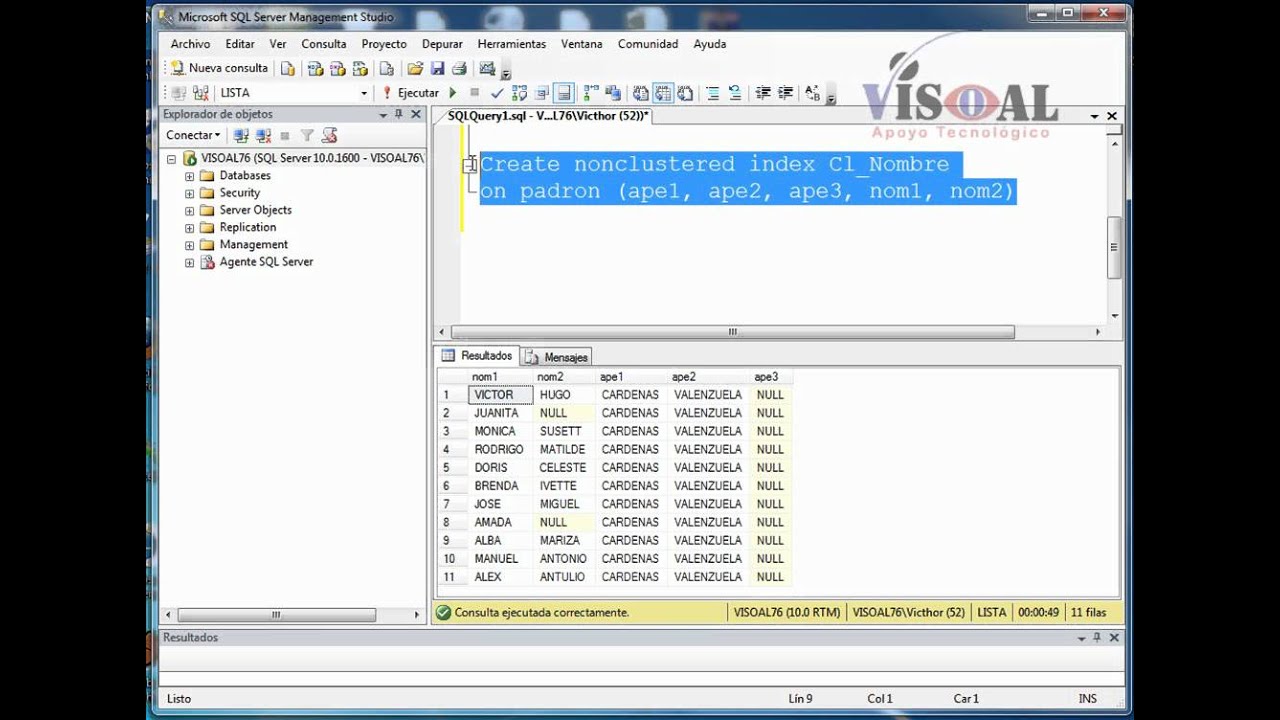Screen dimensions: 1280x720
Task: Open a SQL Server Compact query
Action: coord(386,68)
